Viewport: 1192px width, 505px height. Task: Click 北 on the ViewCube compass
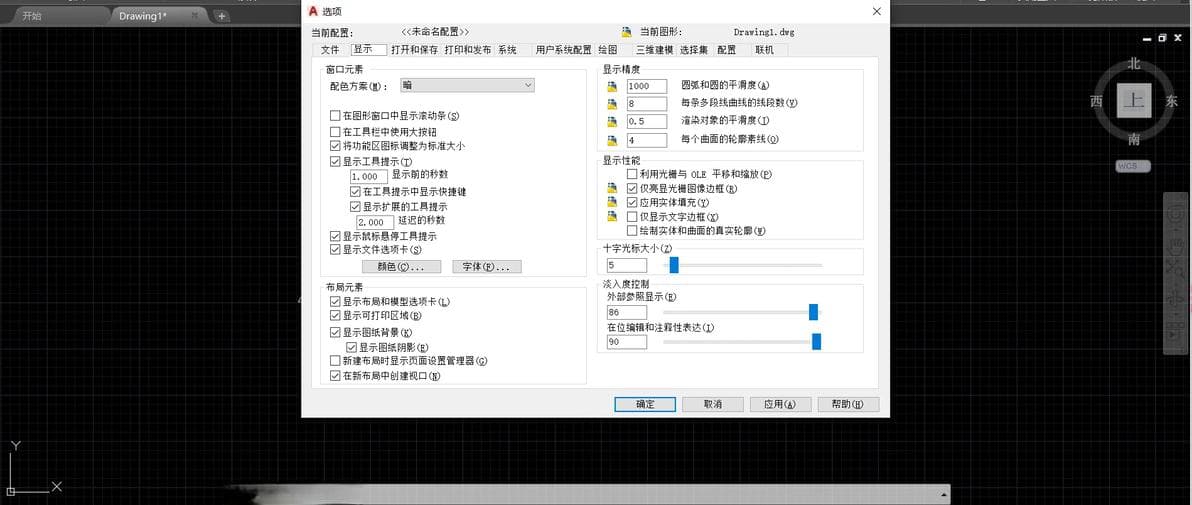1134,64
